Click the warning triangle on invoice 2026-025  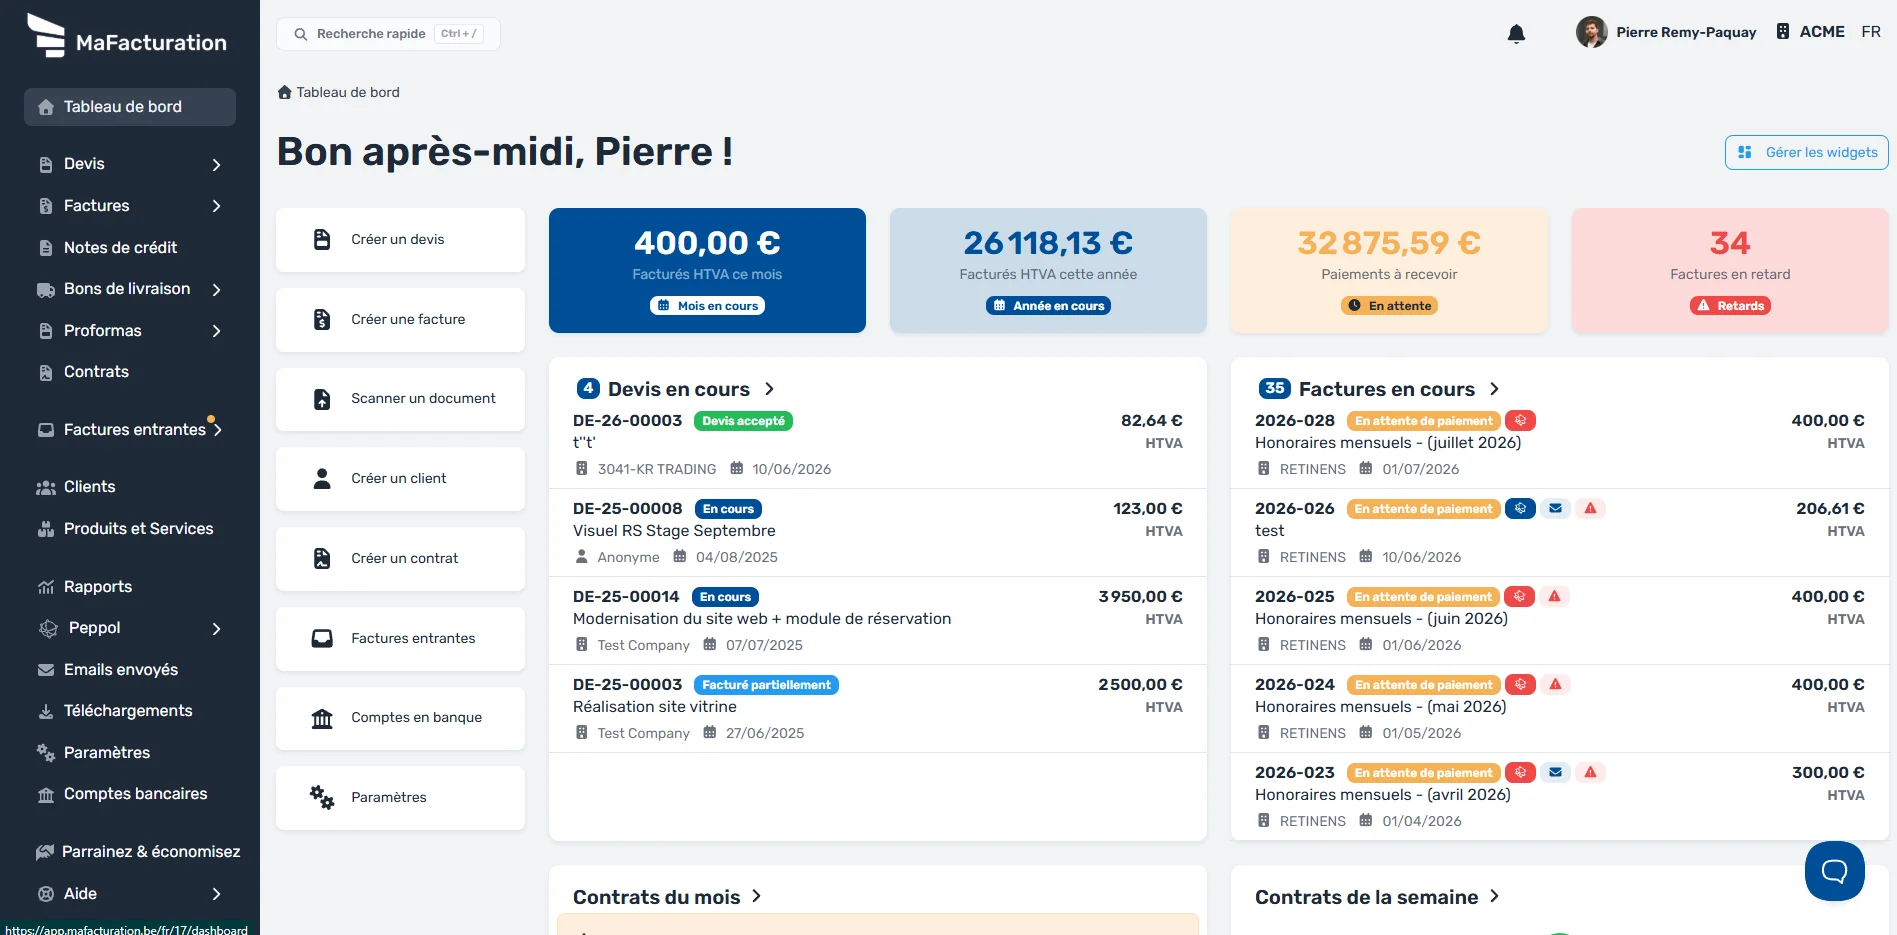click(x=1554, y=597)
